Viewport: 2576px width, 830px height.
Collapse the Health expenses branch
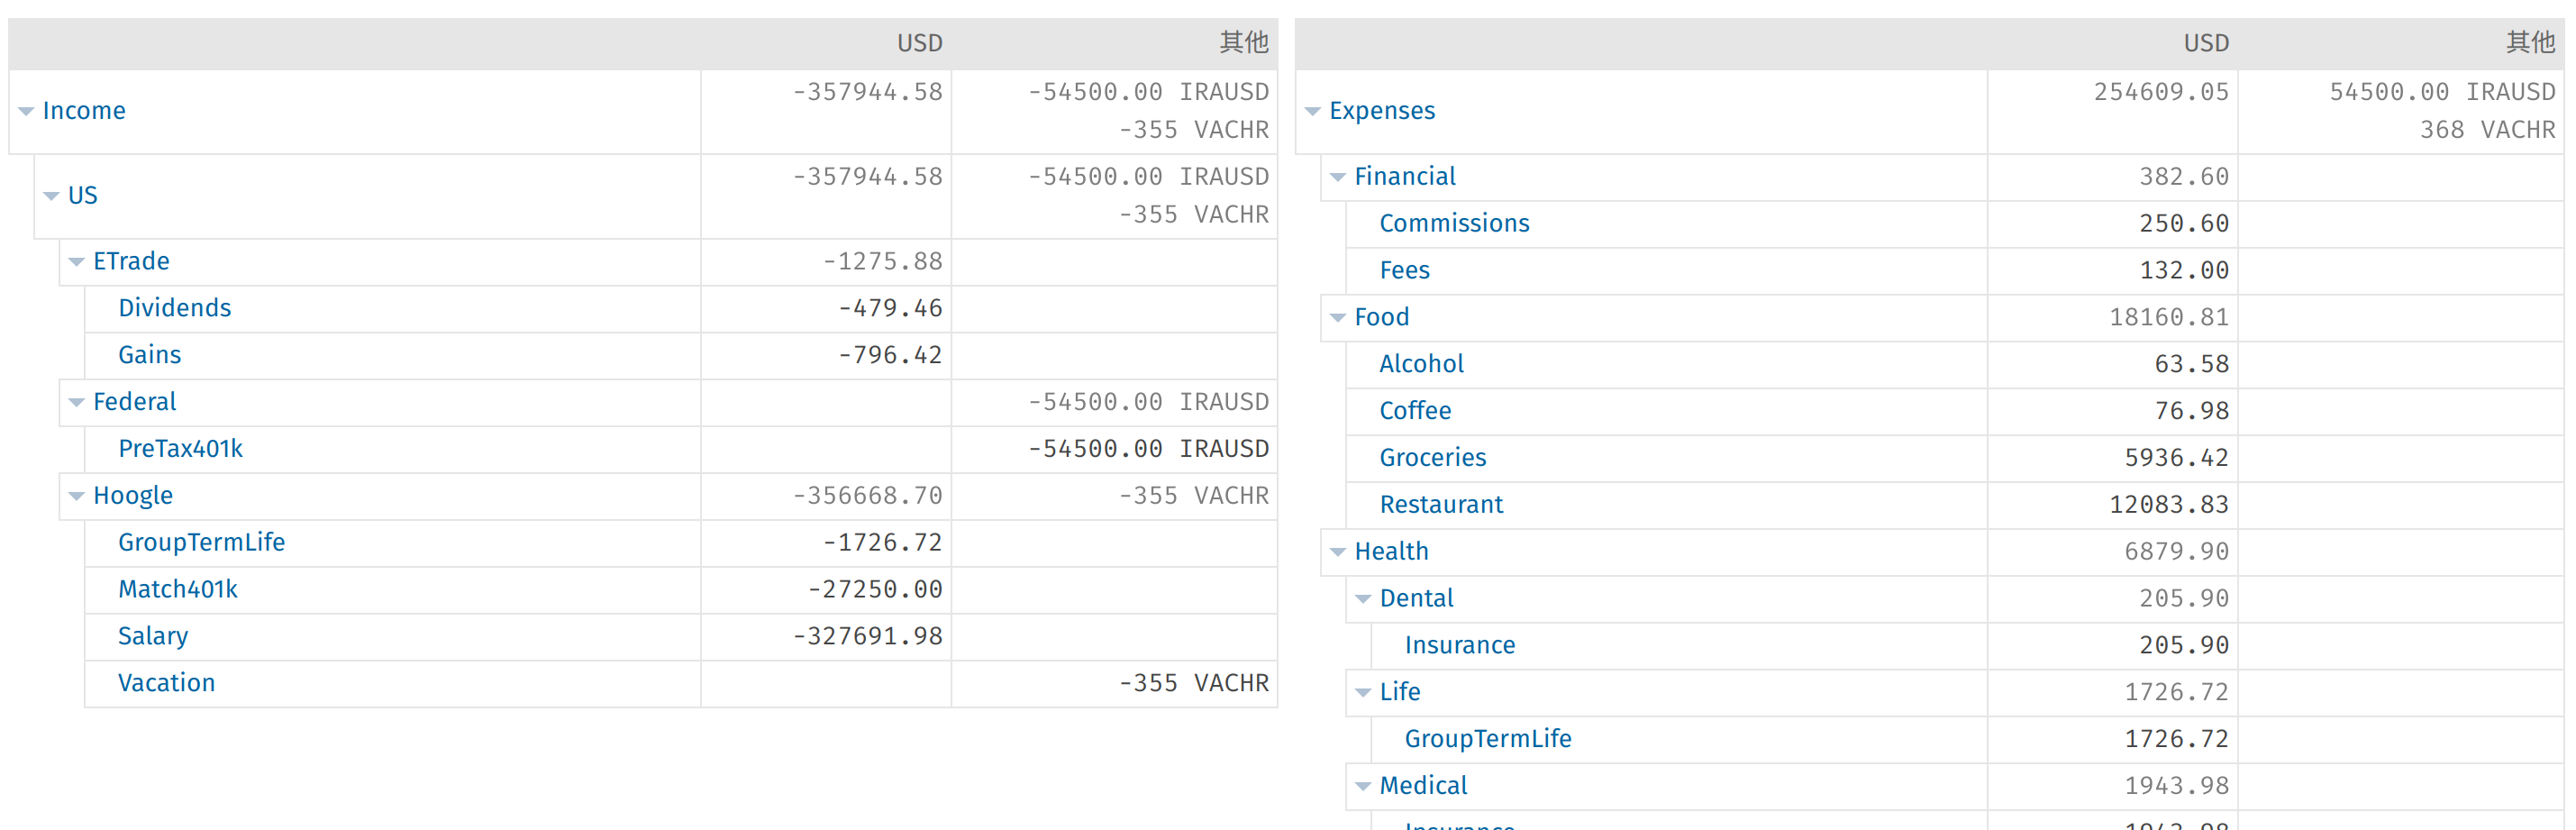1338,552
